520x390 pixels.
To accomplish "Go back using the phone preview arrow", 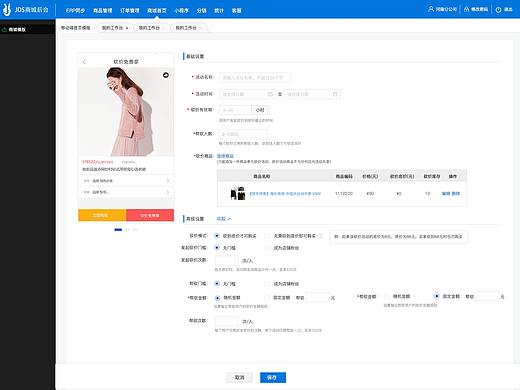I will [x=84, y=62].
